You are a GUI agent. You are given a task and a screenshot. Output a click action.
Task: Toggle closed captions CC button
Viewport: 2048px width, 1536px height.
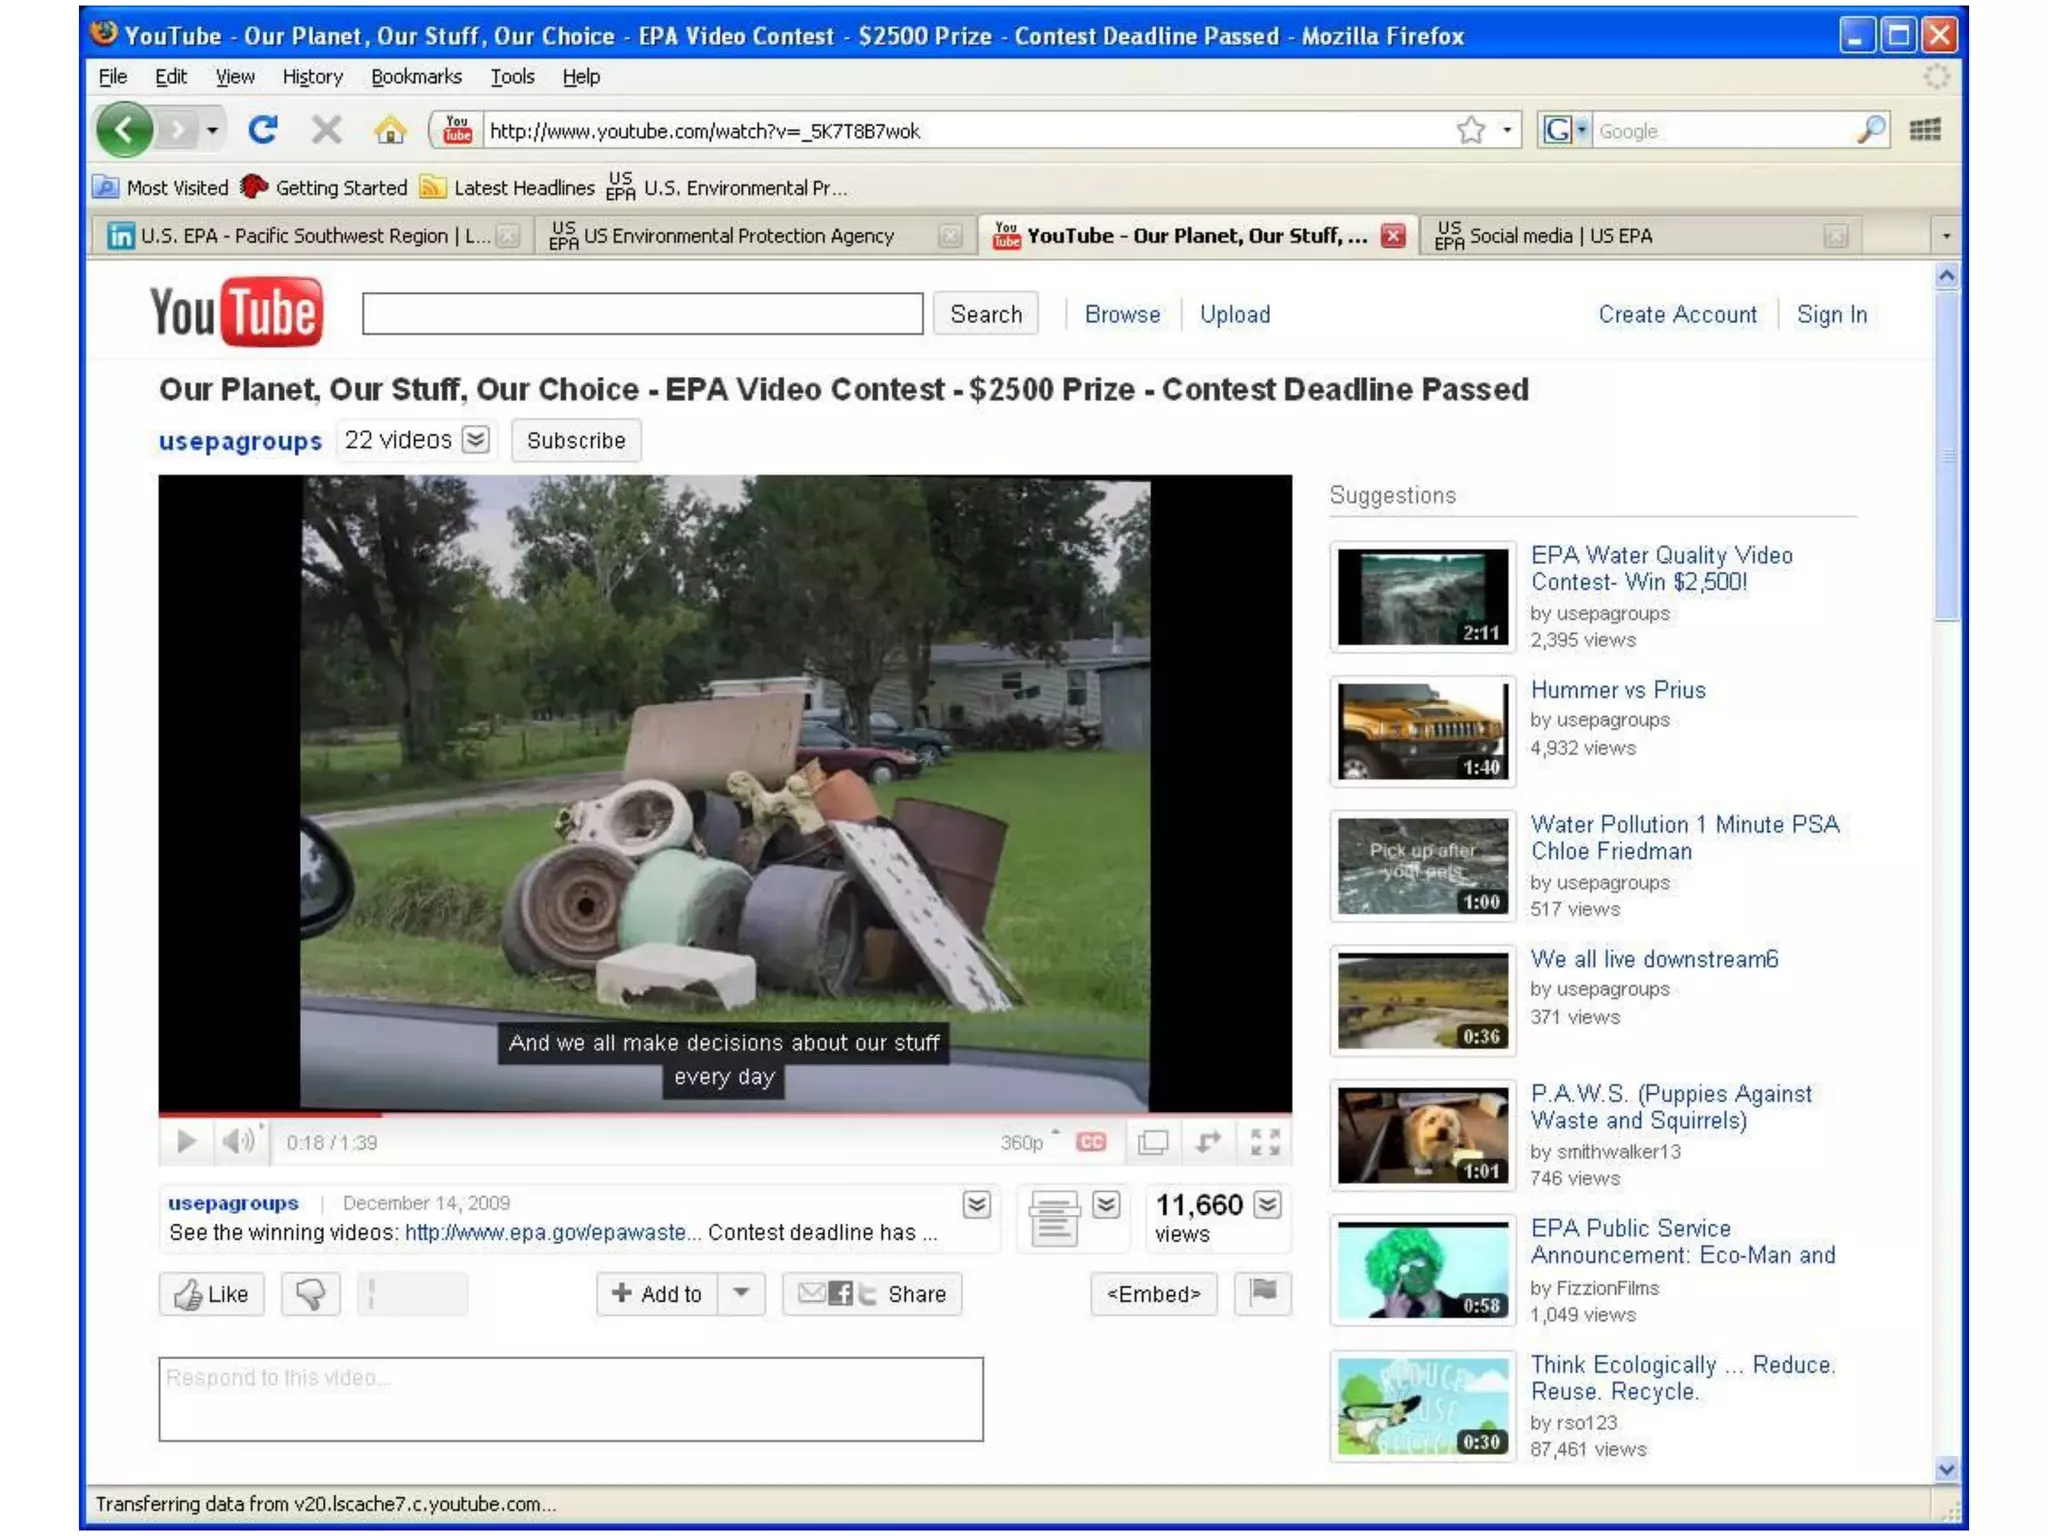[1091, 1141]
